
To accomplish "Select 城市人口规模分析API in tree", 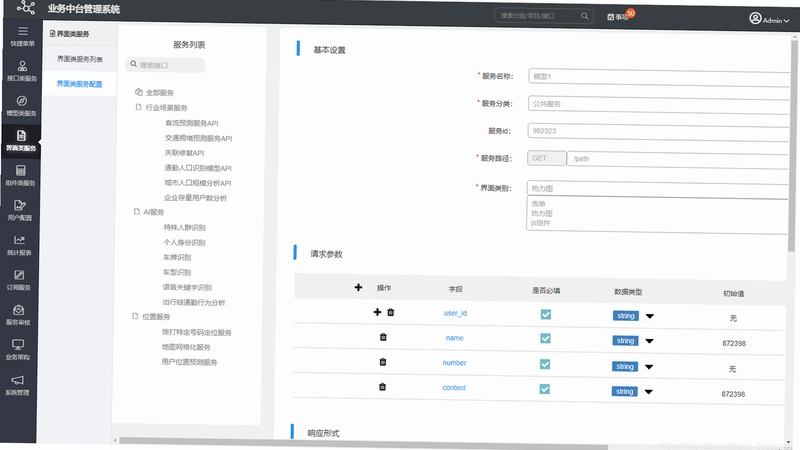I will click(197, 183).
